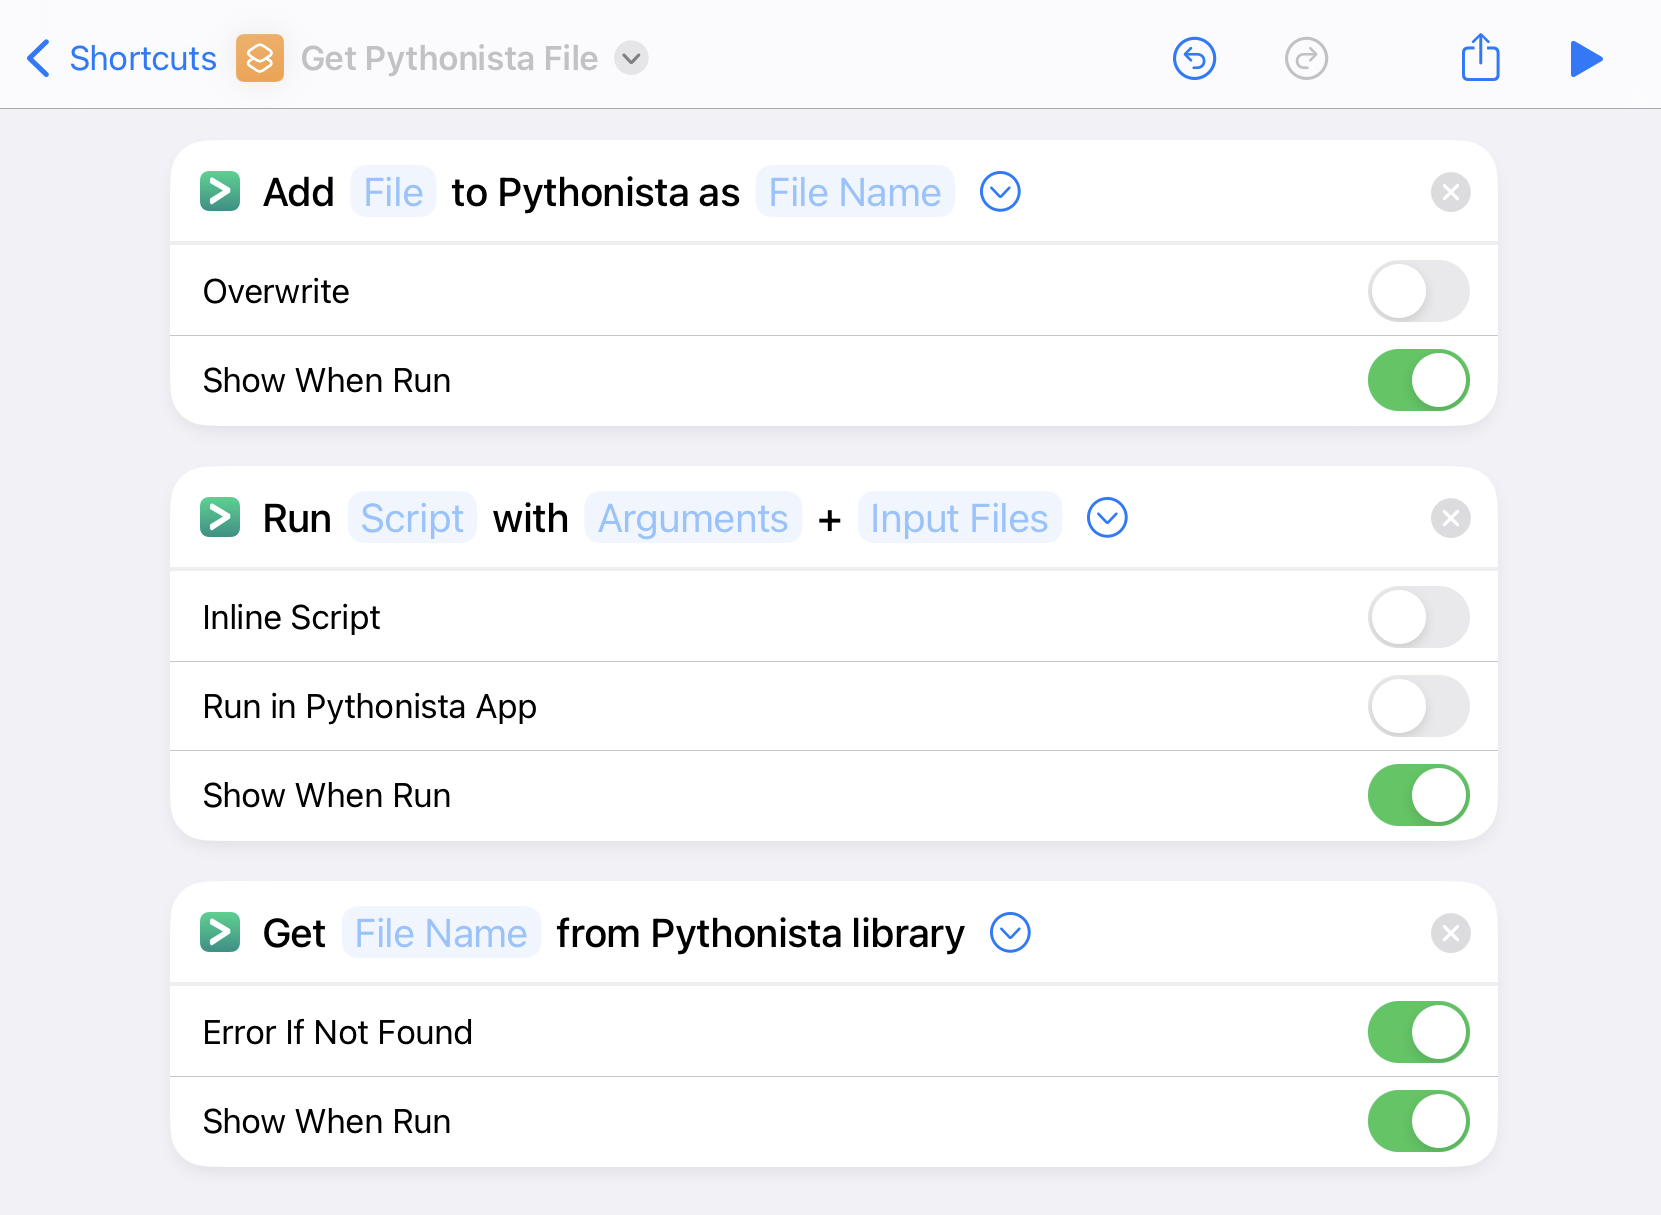This screenshot has height=1215, width=1661.
Task: Tap the redo arrow icon
Action: pos(1306,58)
